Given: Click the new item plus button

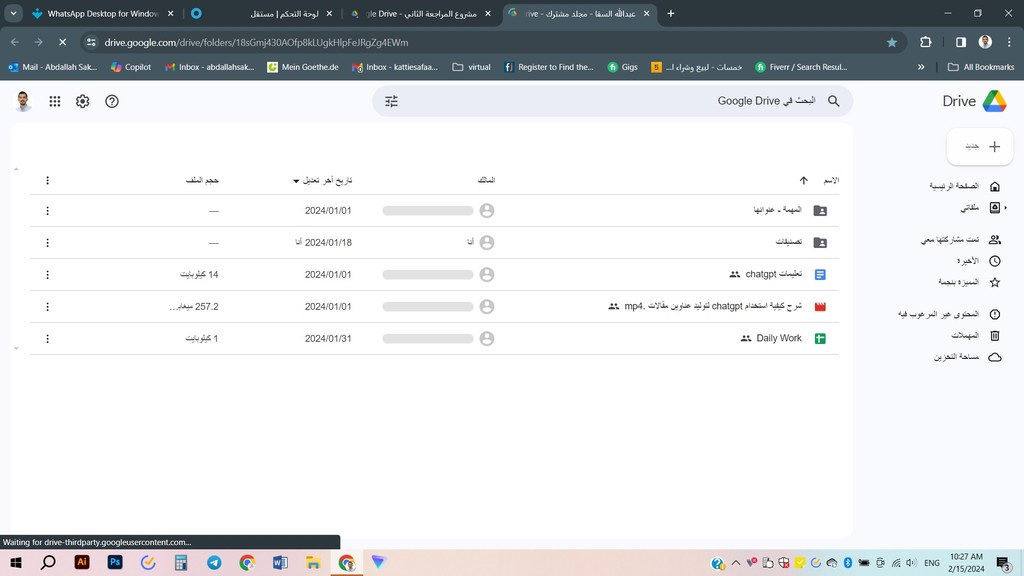Looking at the screenshot, I should click(x=980, y=146).
